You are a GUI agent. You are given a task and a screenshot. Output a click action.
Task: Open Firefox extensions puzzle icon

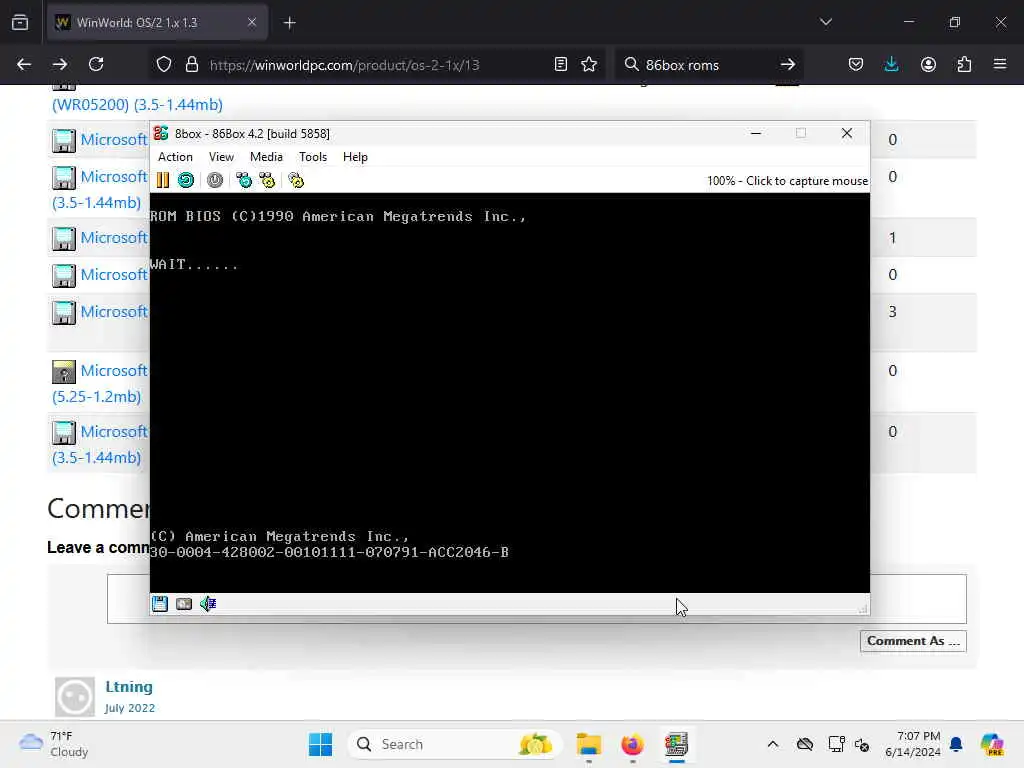pos(964,65)
